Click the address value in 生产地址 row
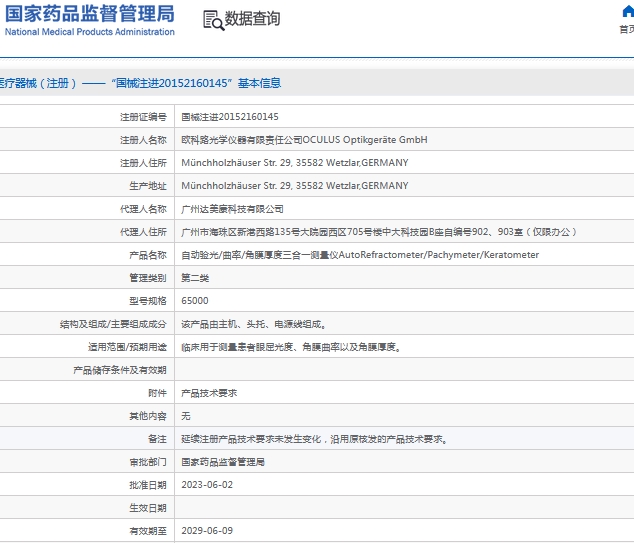 295,186
